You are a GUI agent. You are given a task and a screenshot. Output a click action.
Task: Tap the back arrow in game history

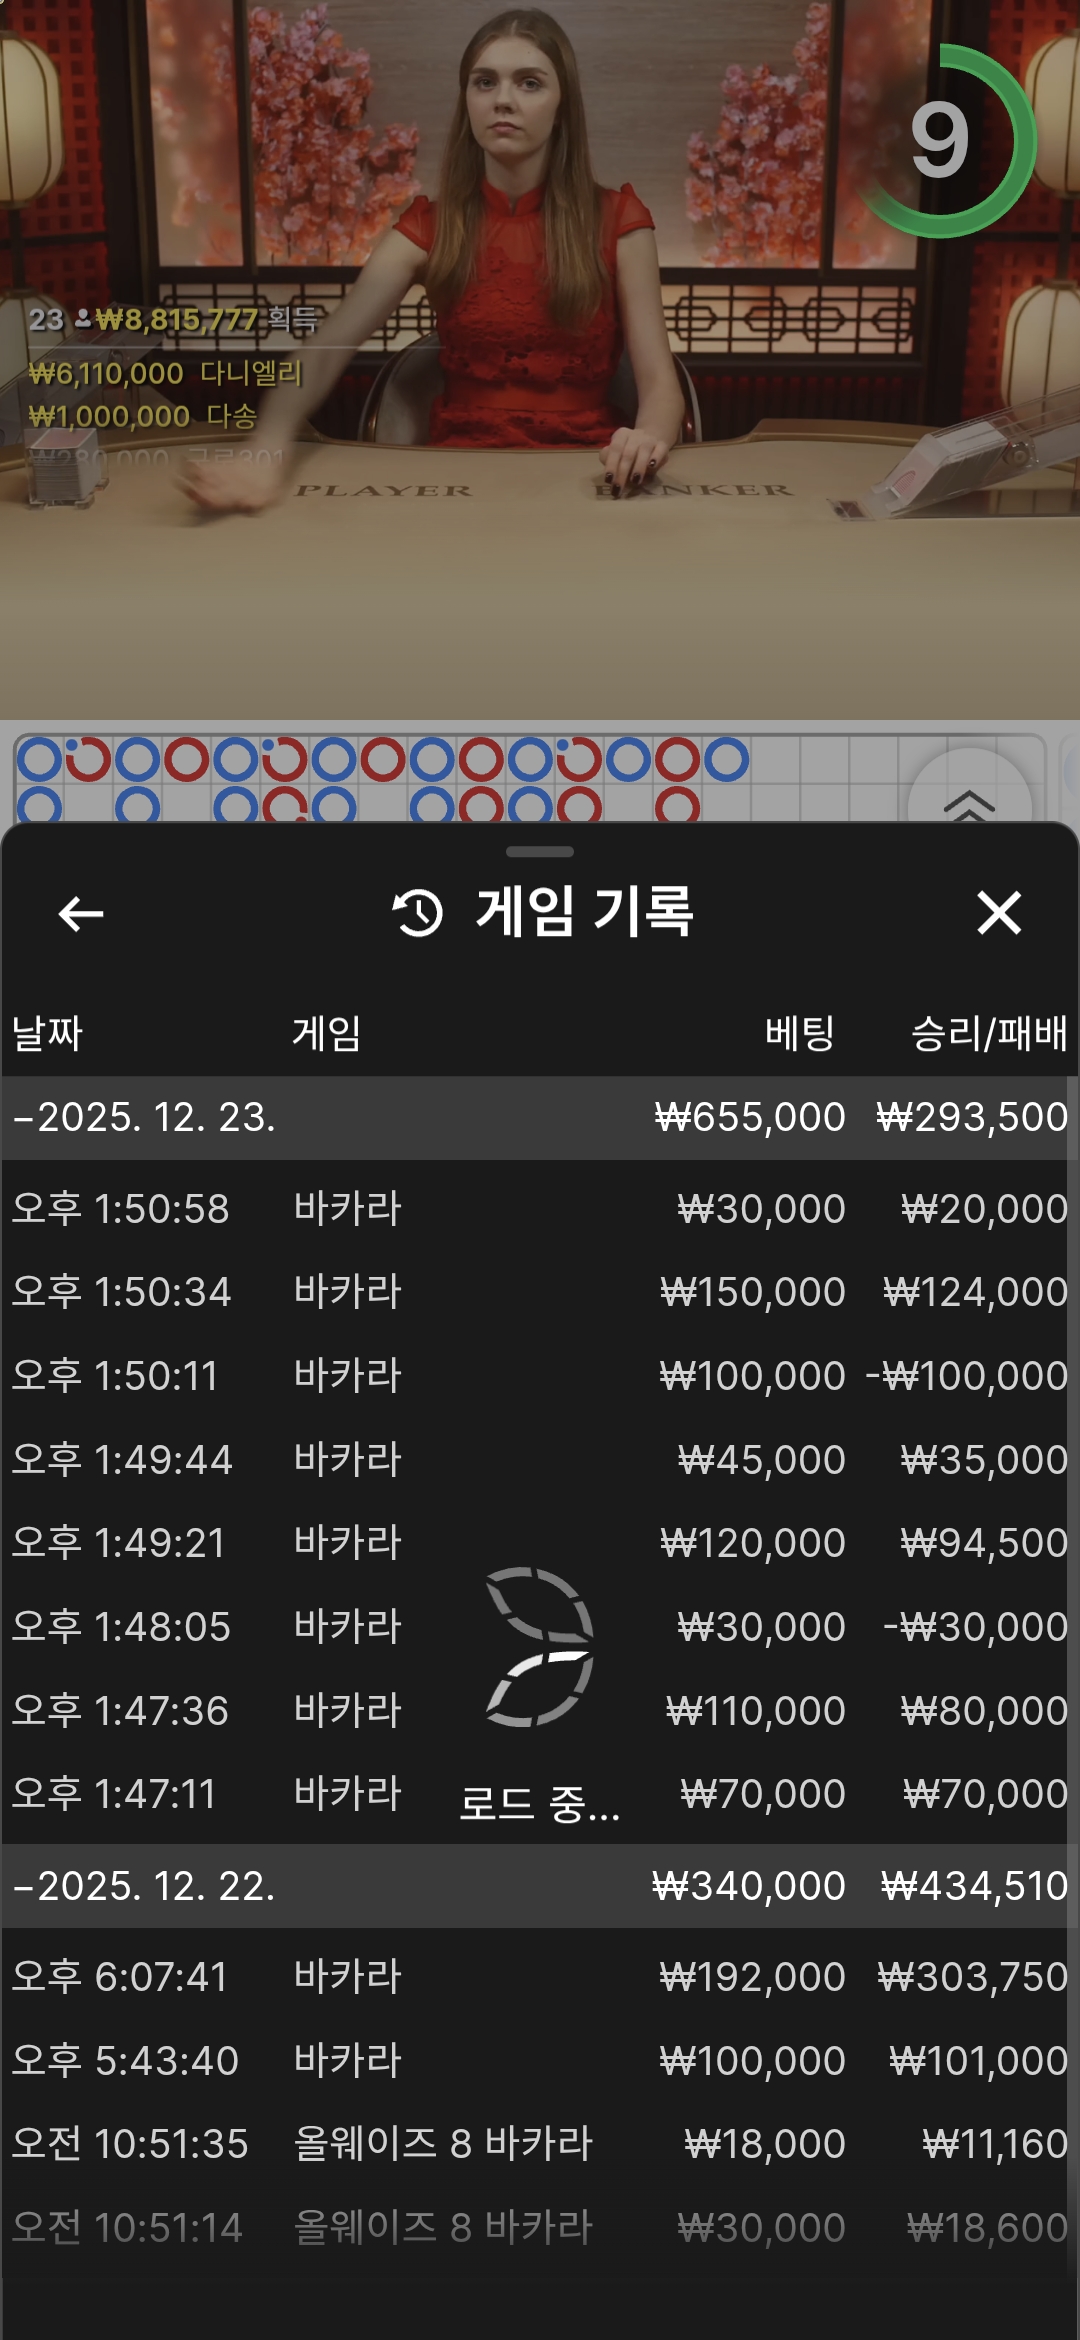tap(81, 913)
